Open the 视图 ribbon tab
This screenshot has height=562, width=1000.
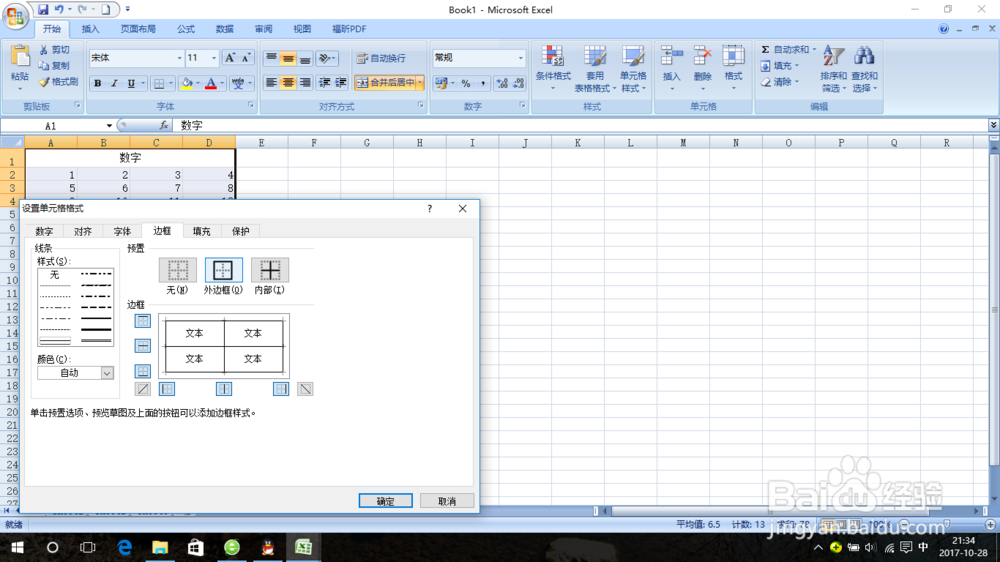click(302, 29)
